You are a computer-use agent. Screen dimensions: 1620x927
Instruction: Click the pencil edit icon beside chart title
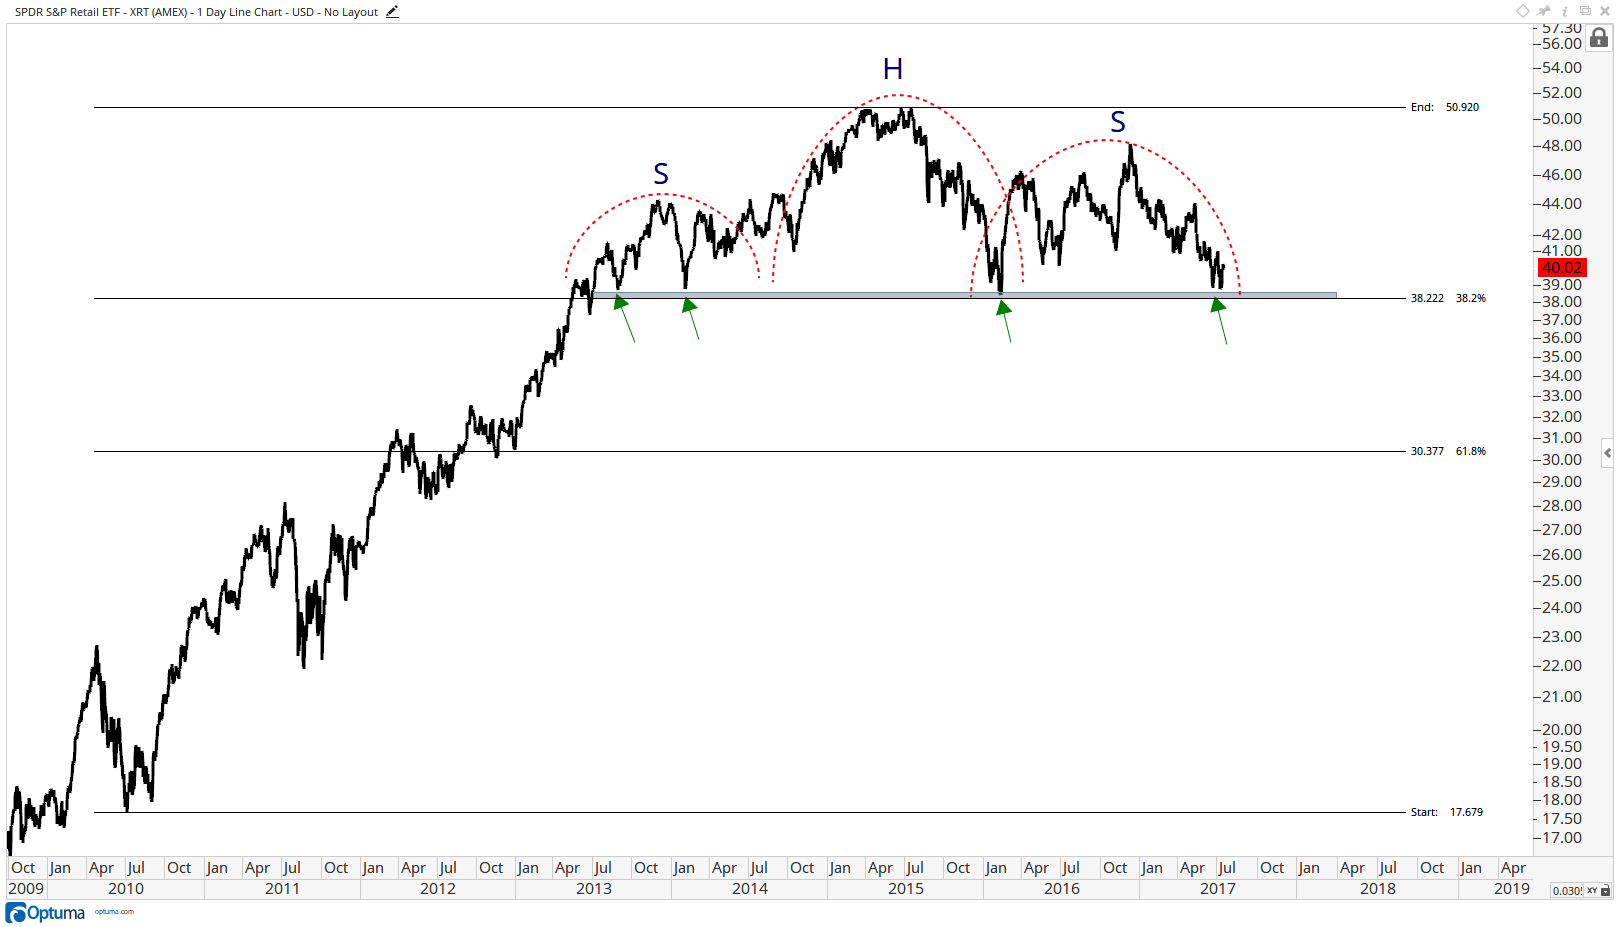click(392, 12)
